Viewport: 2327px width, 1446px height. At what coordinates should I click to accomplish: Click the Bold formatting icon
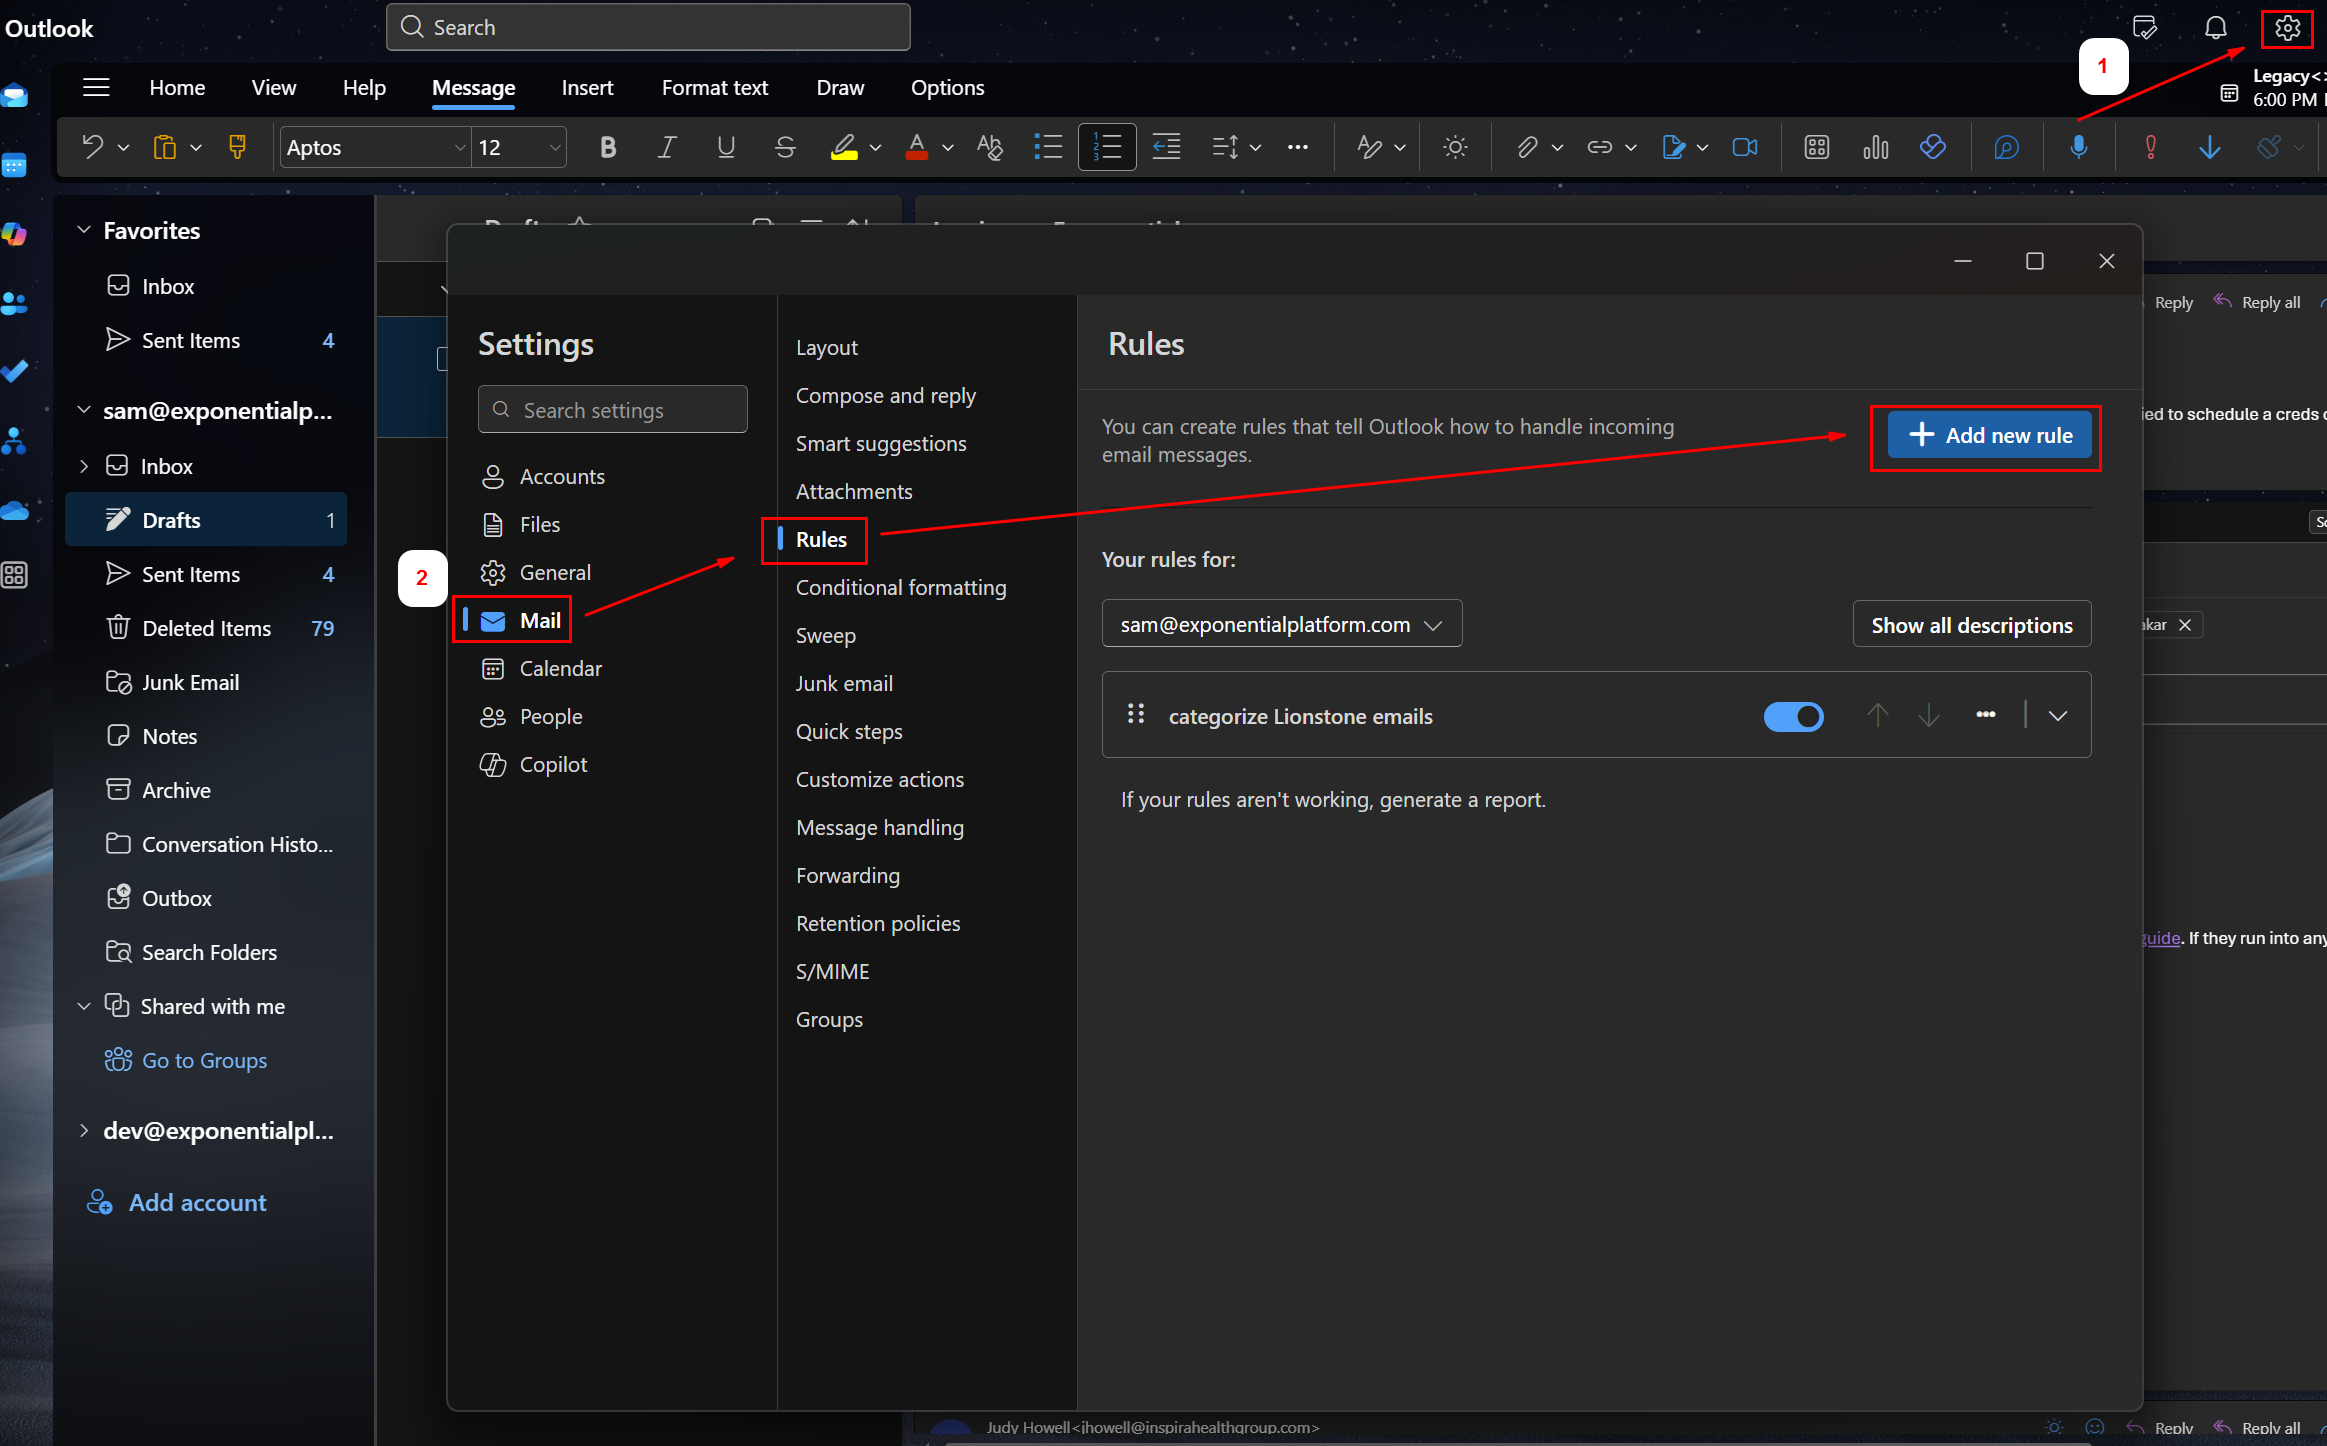(607, 148)
